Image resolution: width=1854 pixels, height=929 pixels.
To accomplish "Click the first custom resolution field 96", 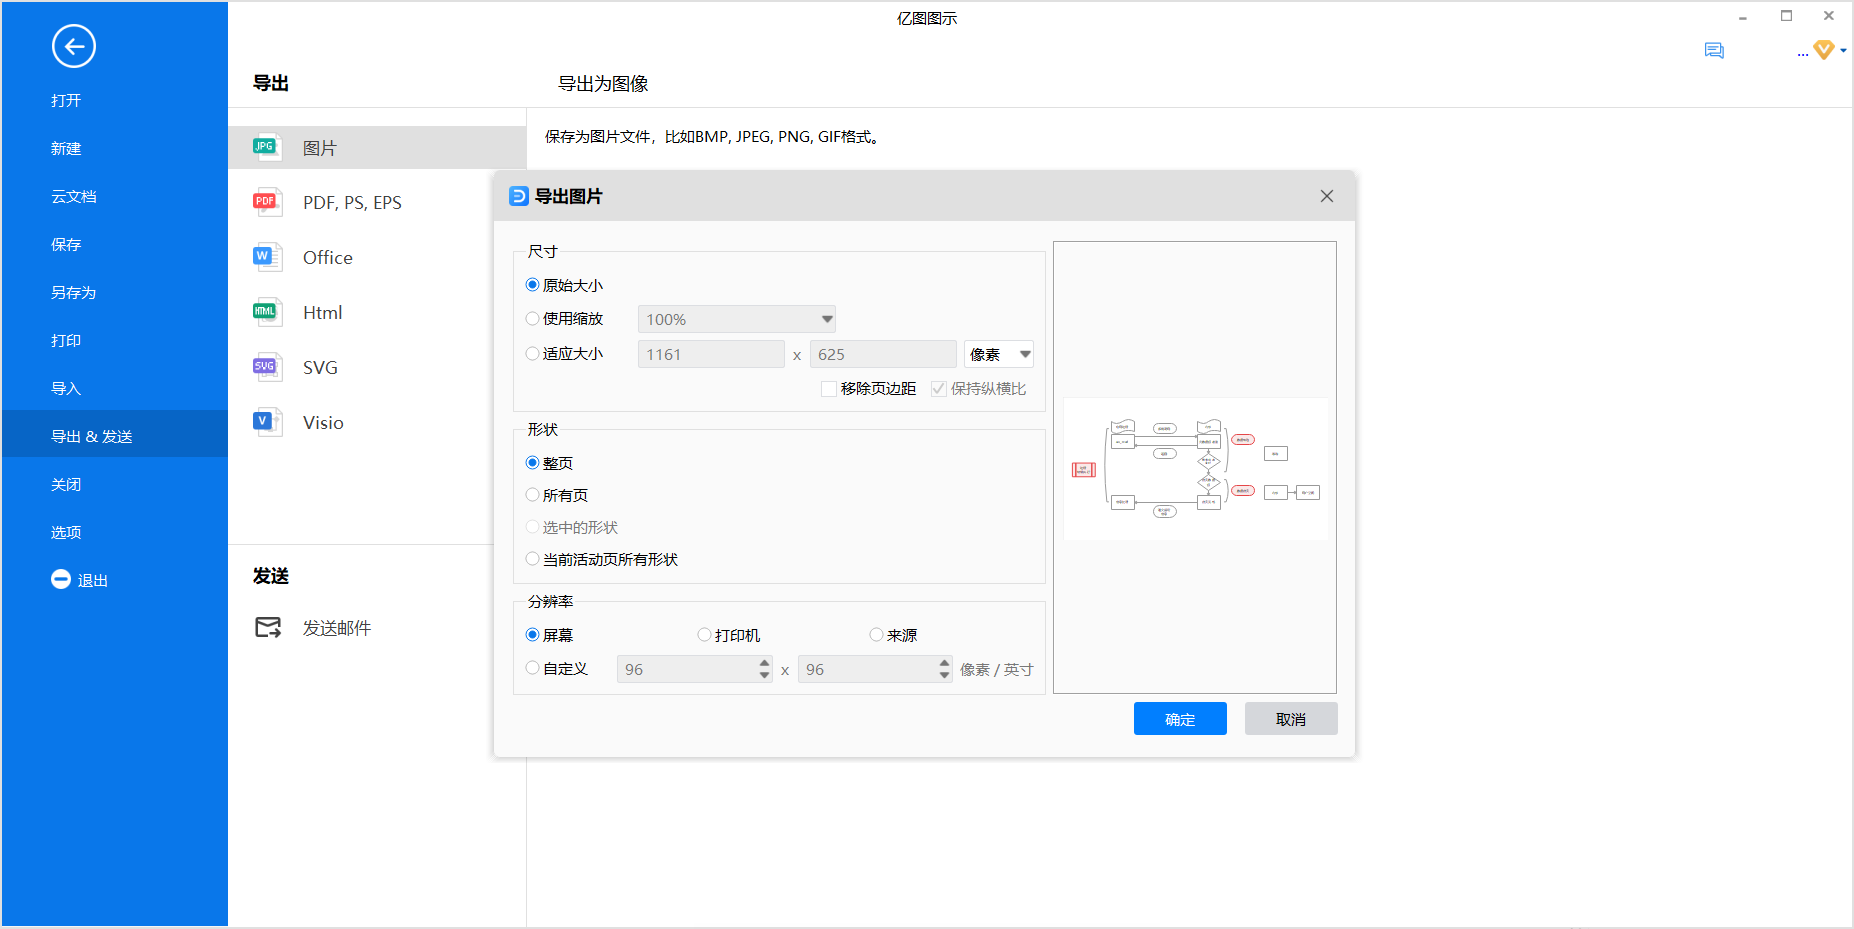I will (x=695, y=669).
